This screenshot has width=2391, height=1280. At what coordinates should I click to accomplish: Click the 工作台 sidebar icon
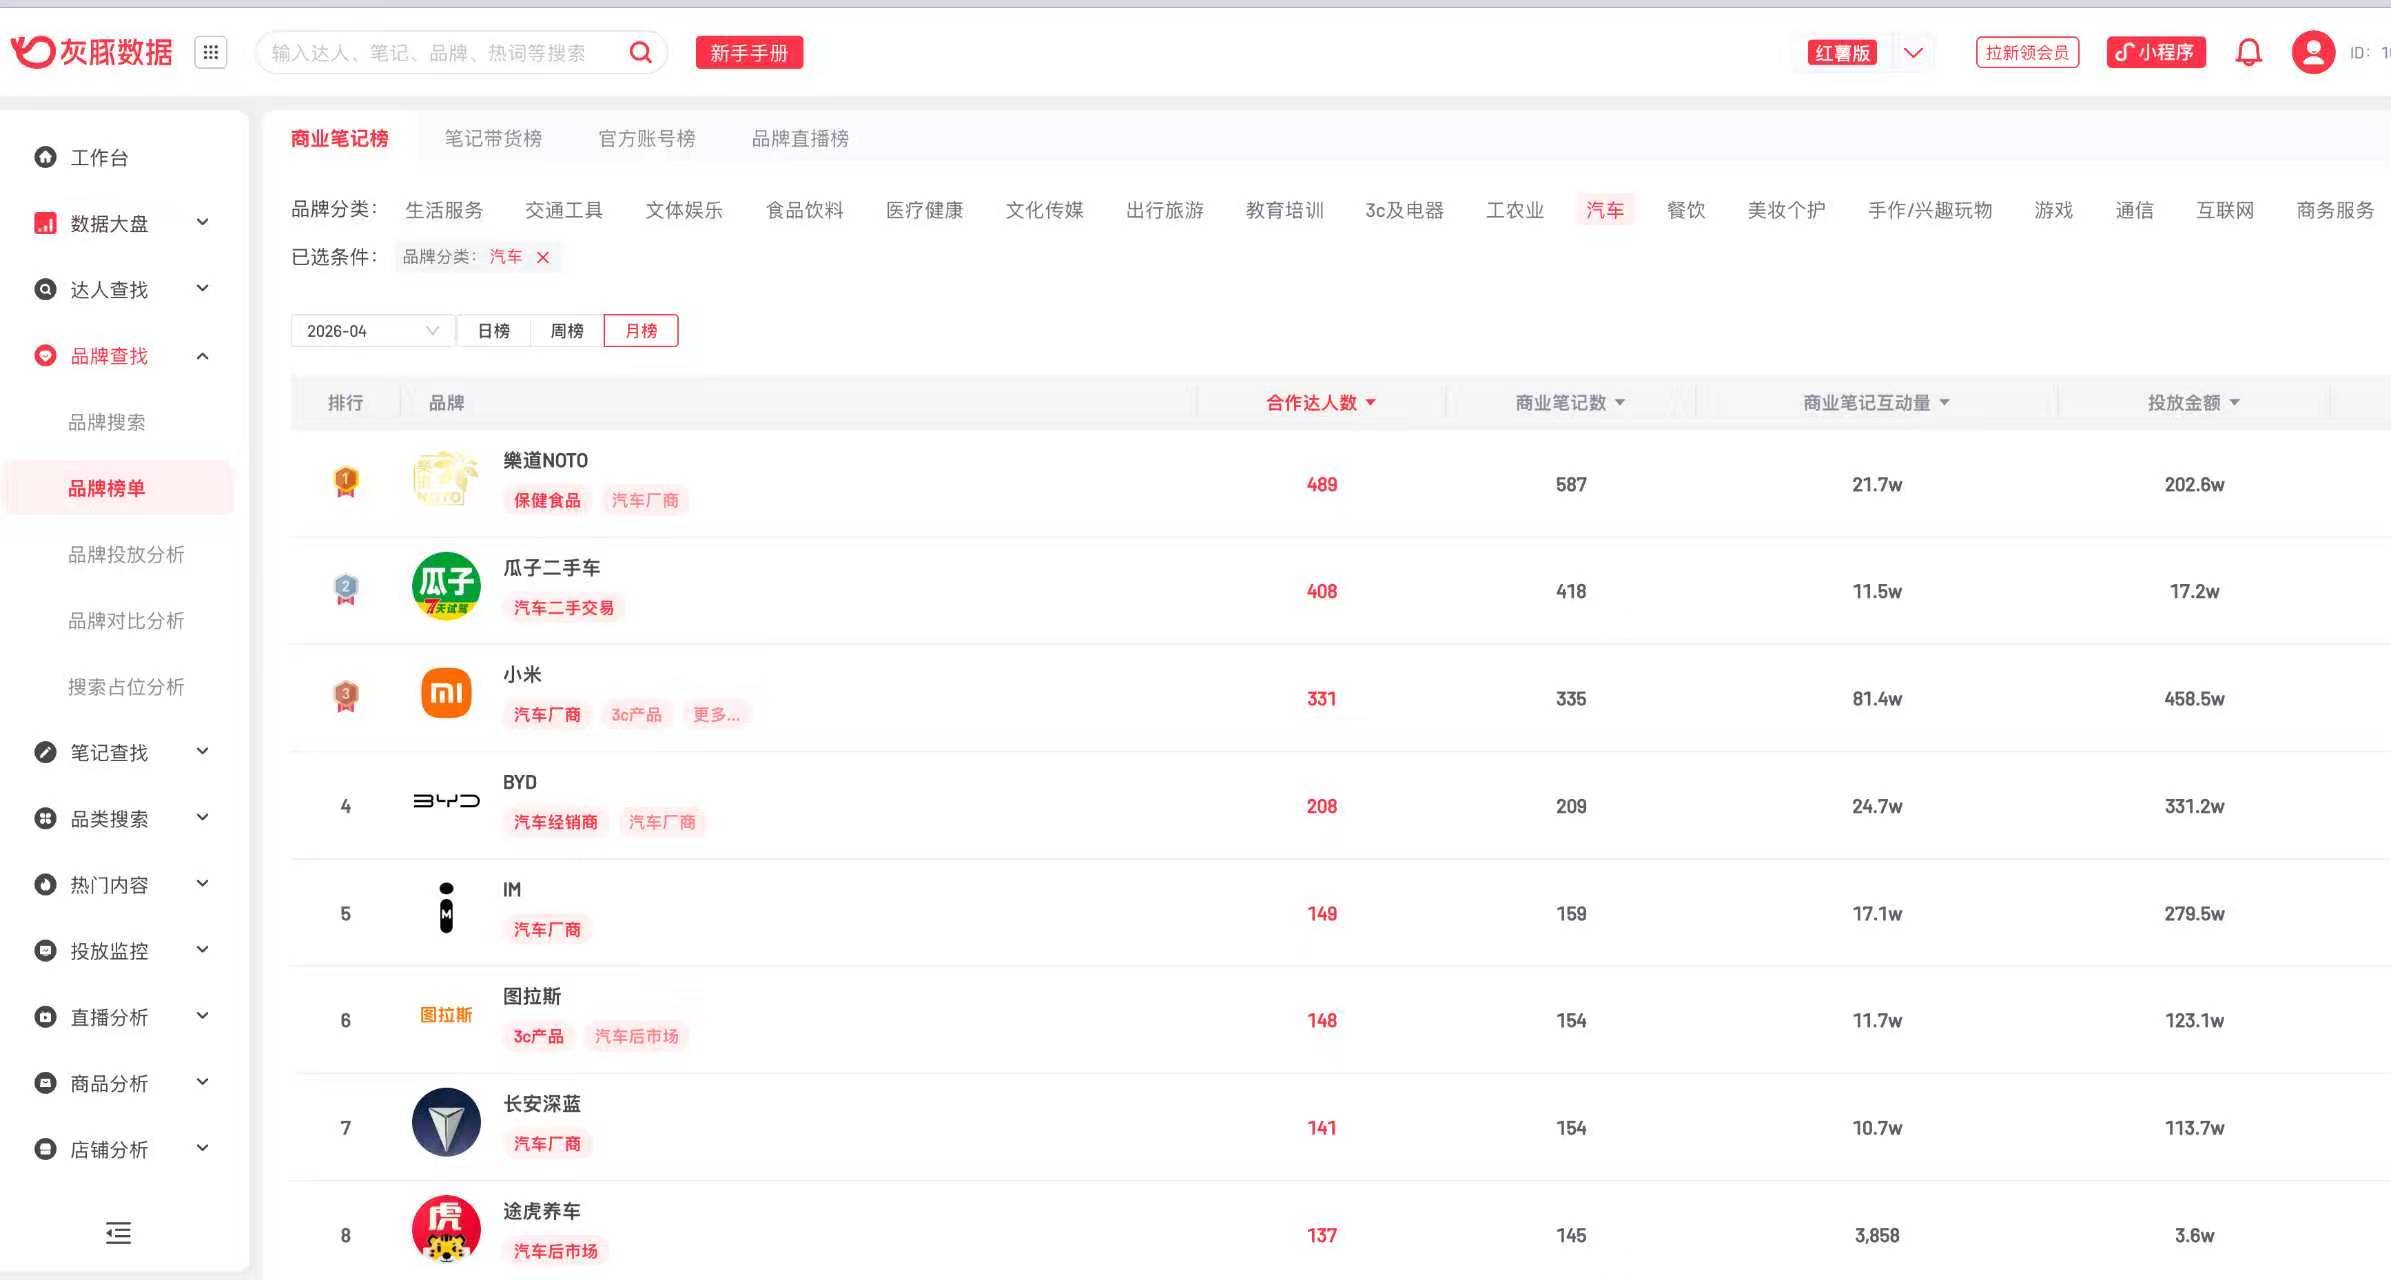click(45, 157)
